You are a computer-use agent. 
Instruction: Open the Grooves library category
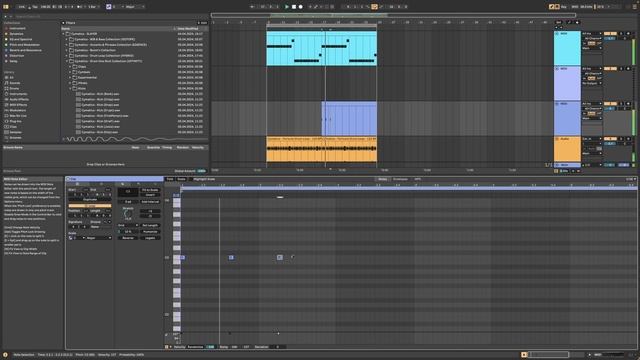(16, 138)
